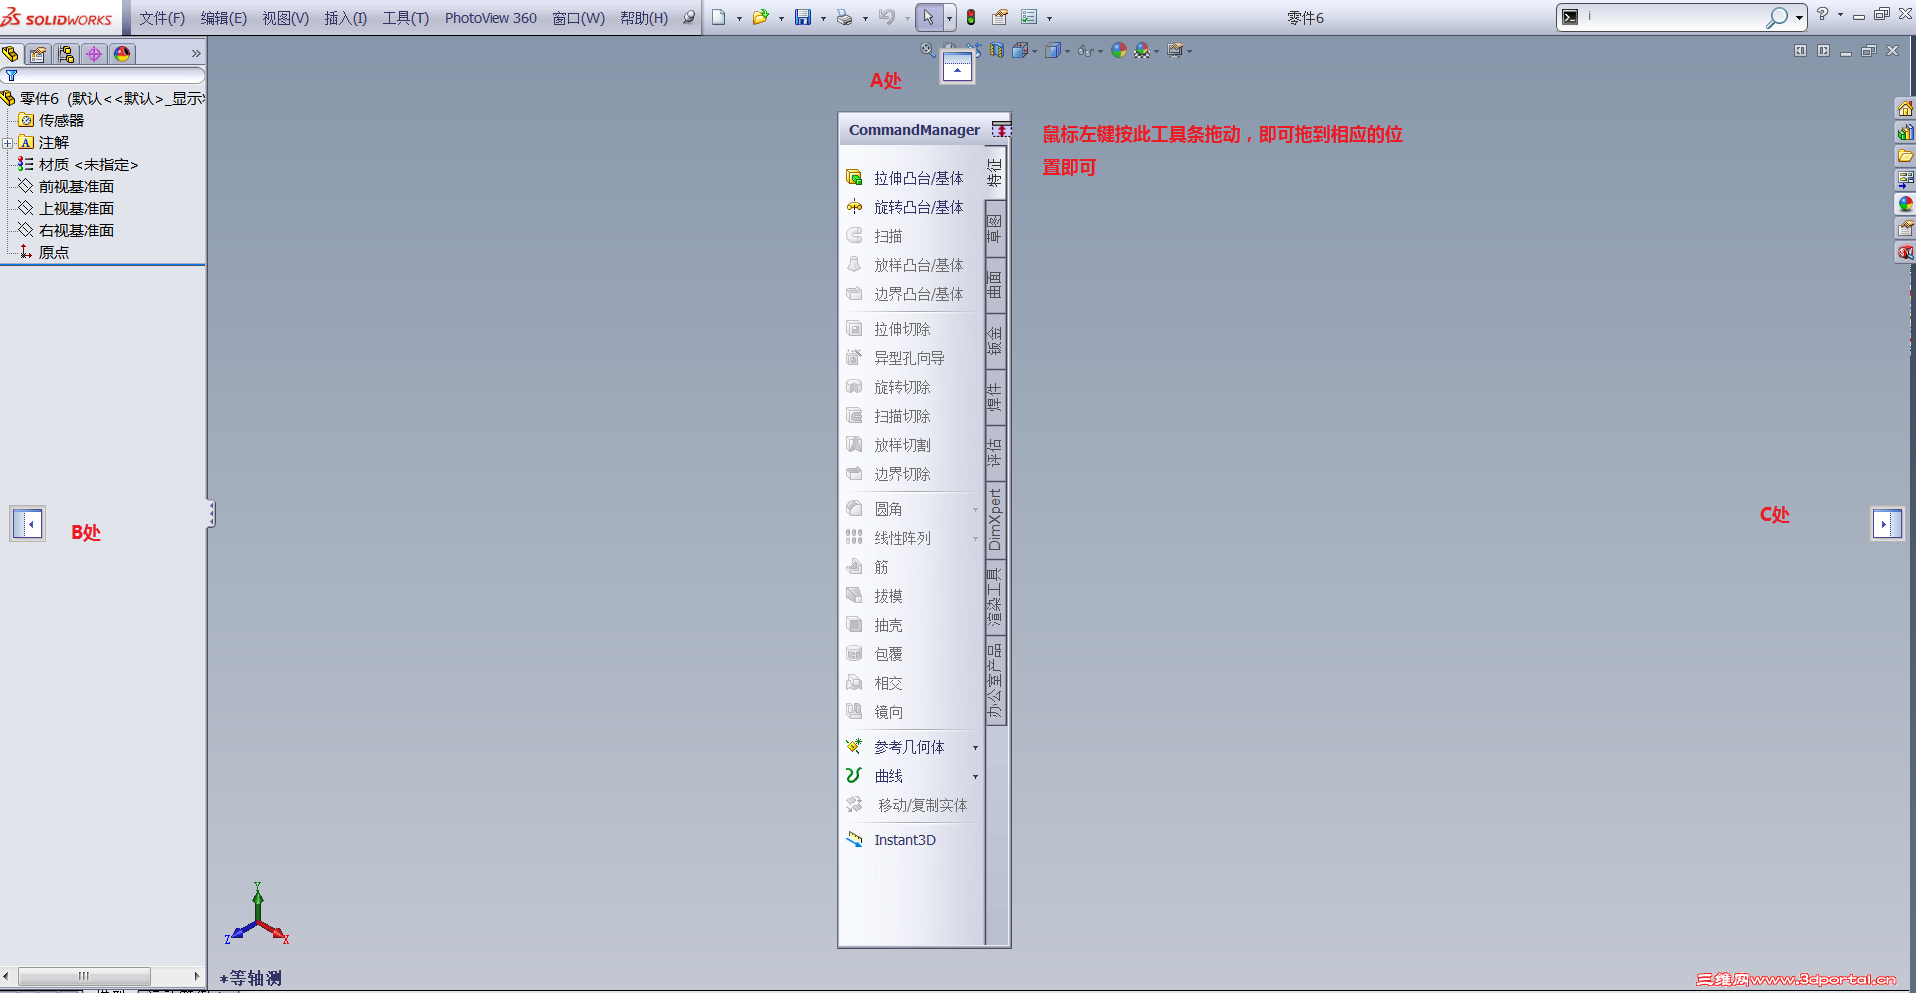
Task: Open the DisplayManager color ball tab
Action: [x=122, y=54]
